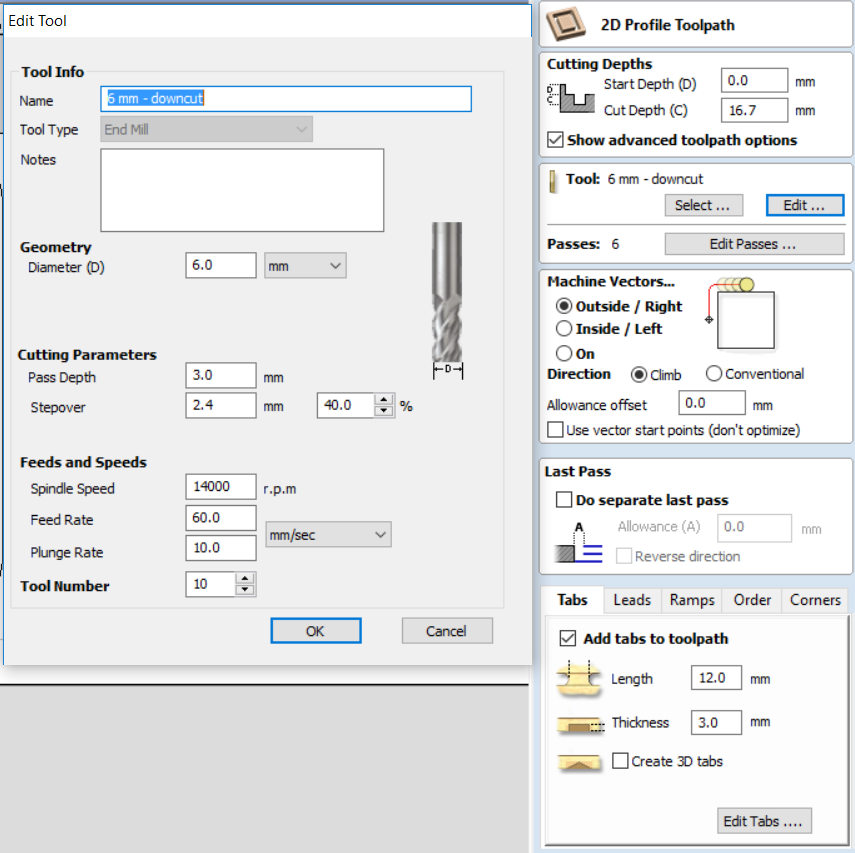This screenshot has width=855, height=853.
Task: Switch to the Order tab
Action: pos(752,600)
